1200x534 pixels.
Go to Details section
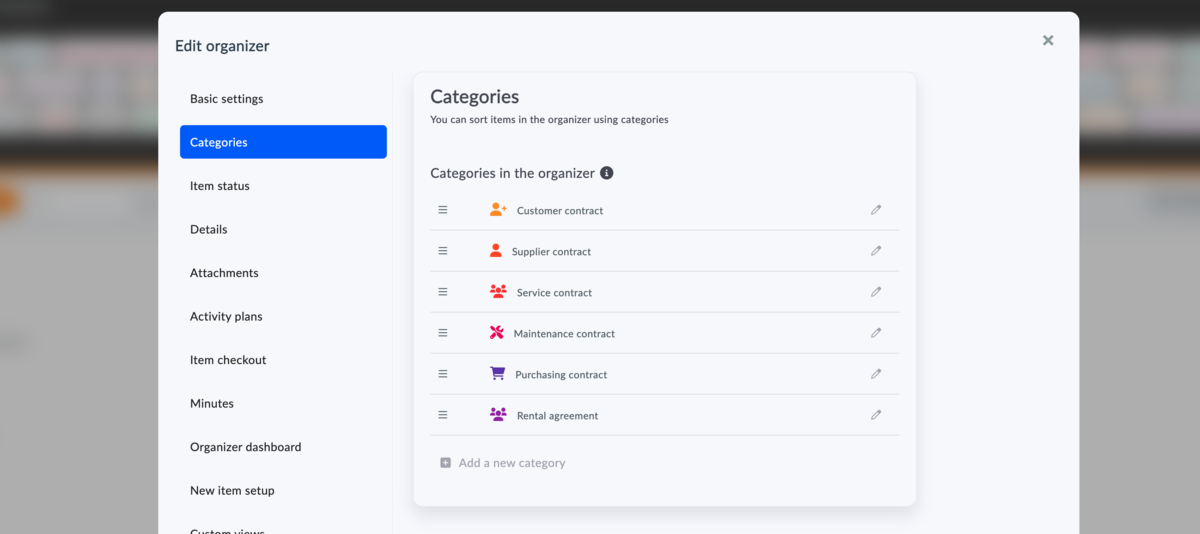click(283, 229)
